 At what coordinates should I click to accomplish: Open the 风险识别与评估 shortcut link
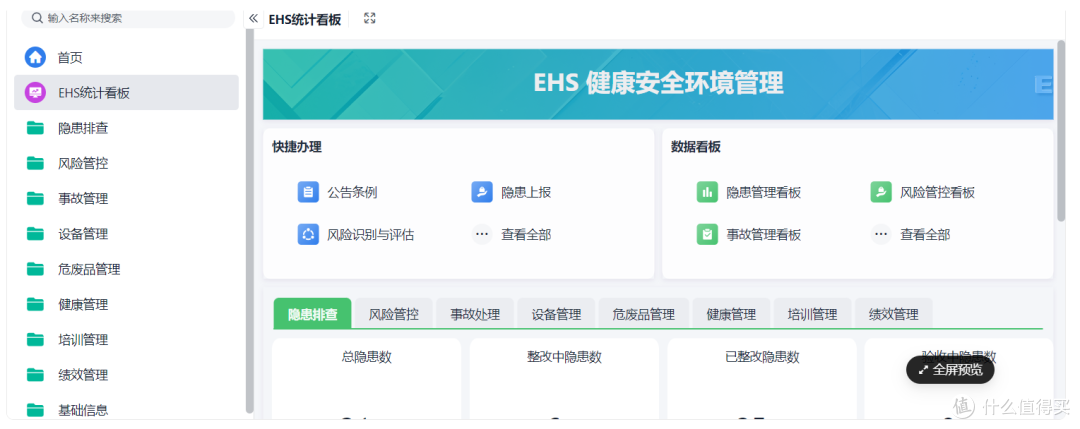371,235
